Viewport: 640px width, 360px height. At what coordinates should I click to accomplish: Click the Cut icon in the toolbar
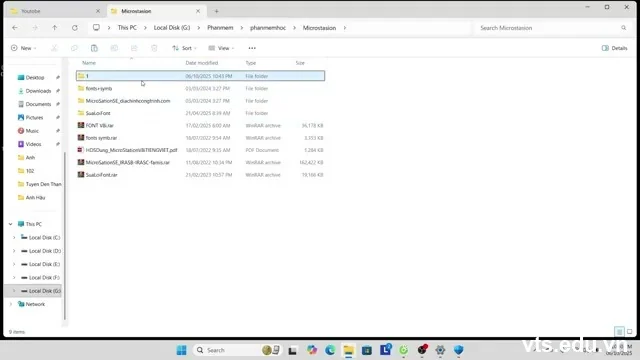pyautogui.click(x=54, y=48)
